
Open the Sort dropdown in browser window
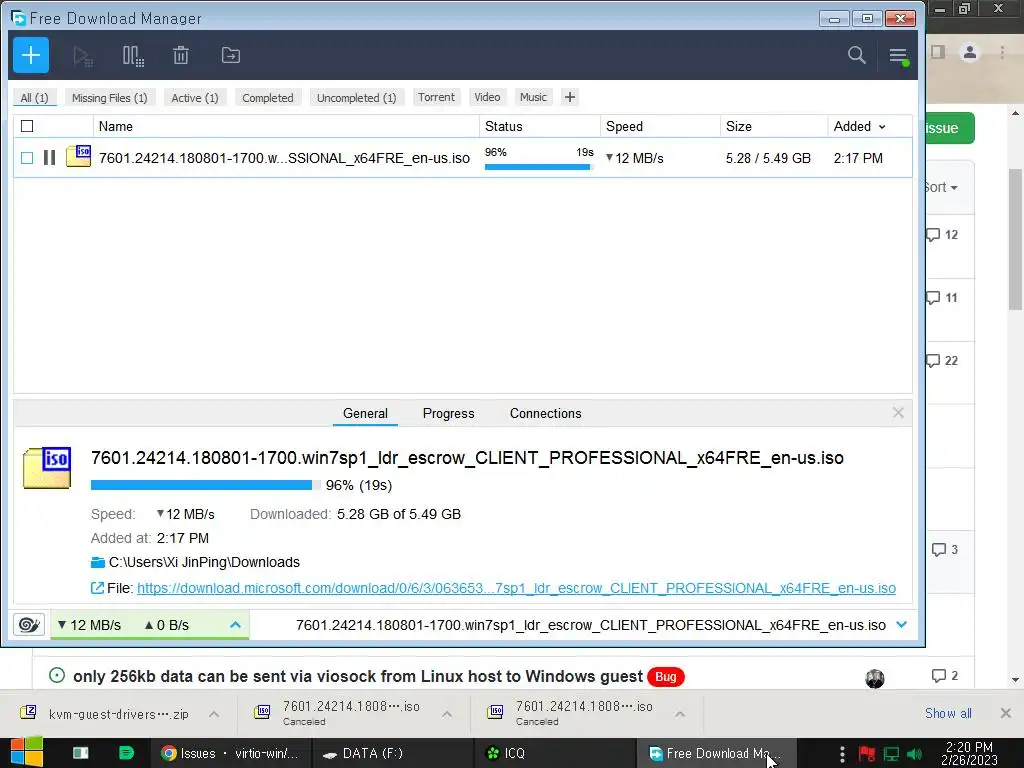(x=941, y=187)
